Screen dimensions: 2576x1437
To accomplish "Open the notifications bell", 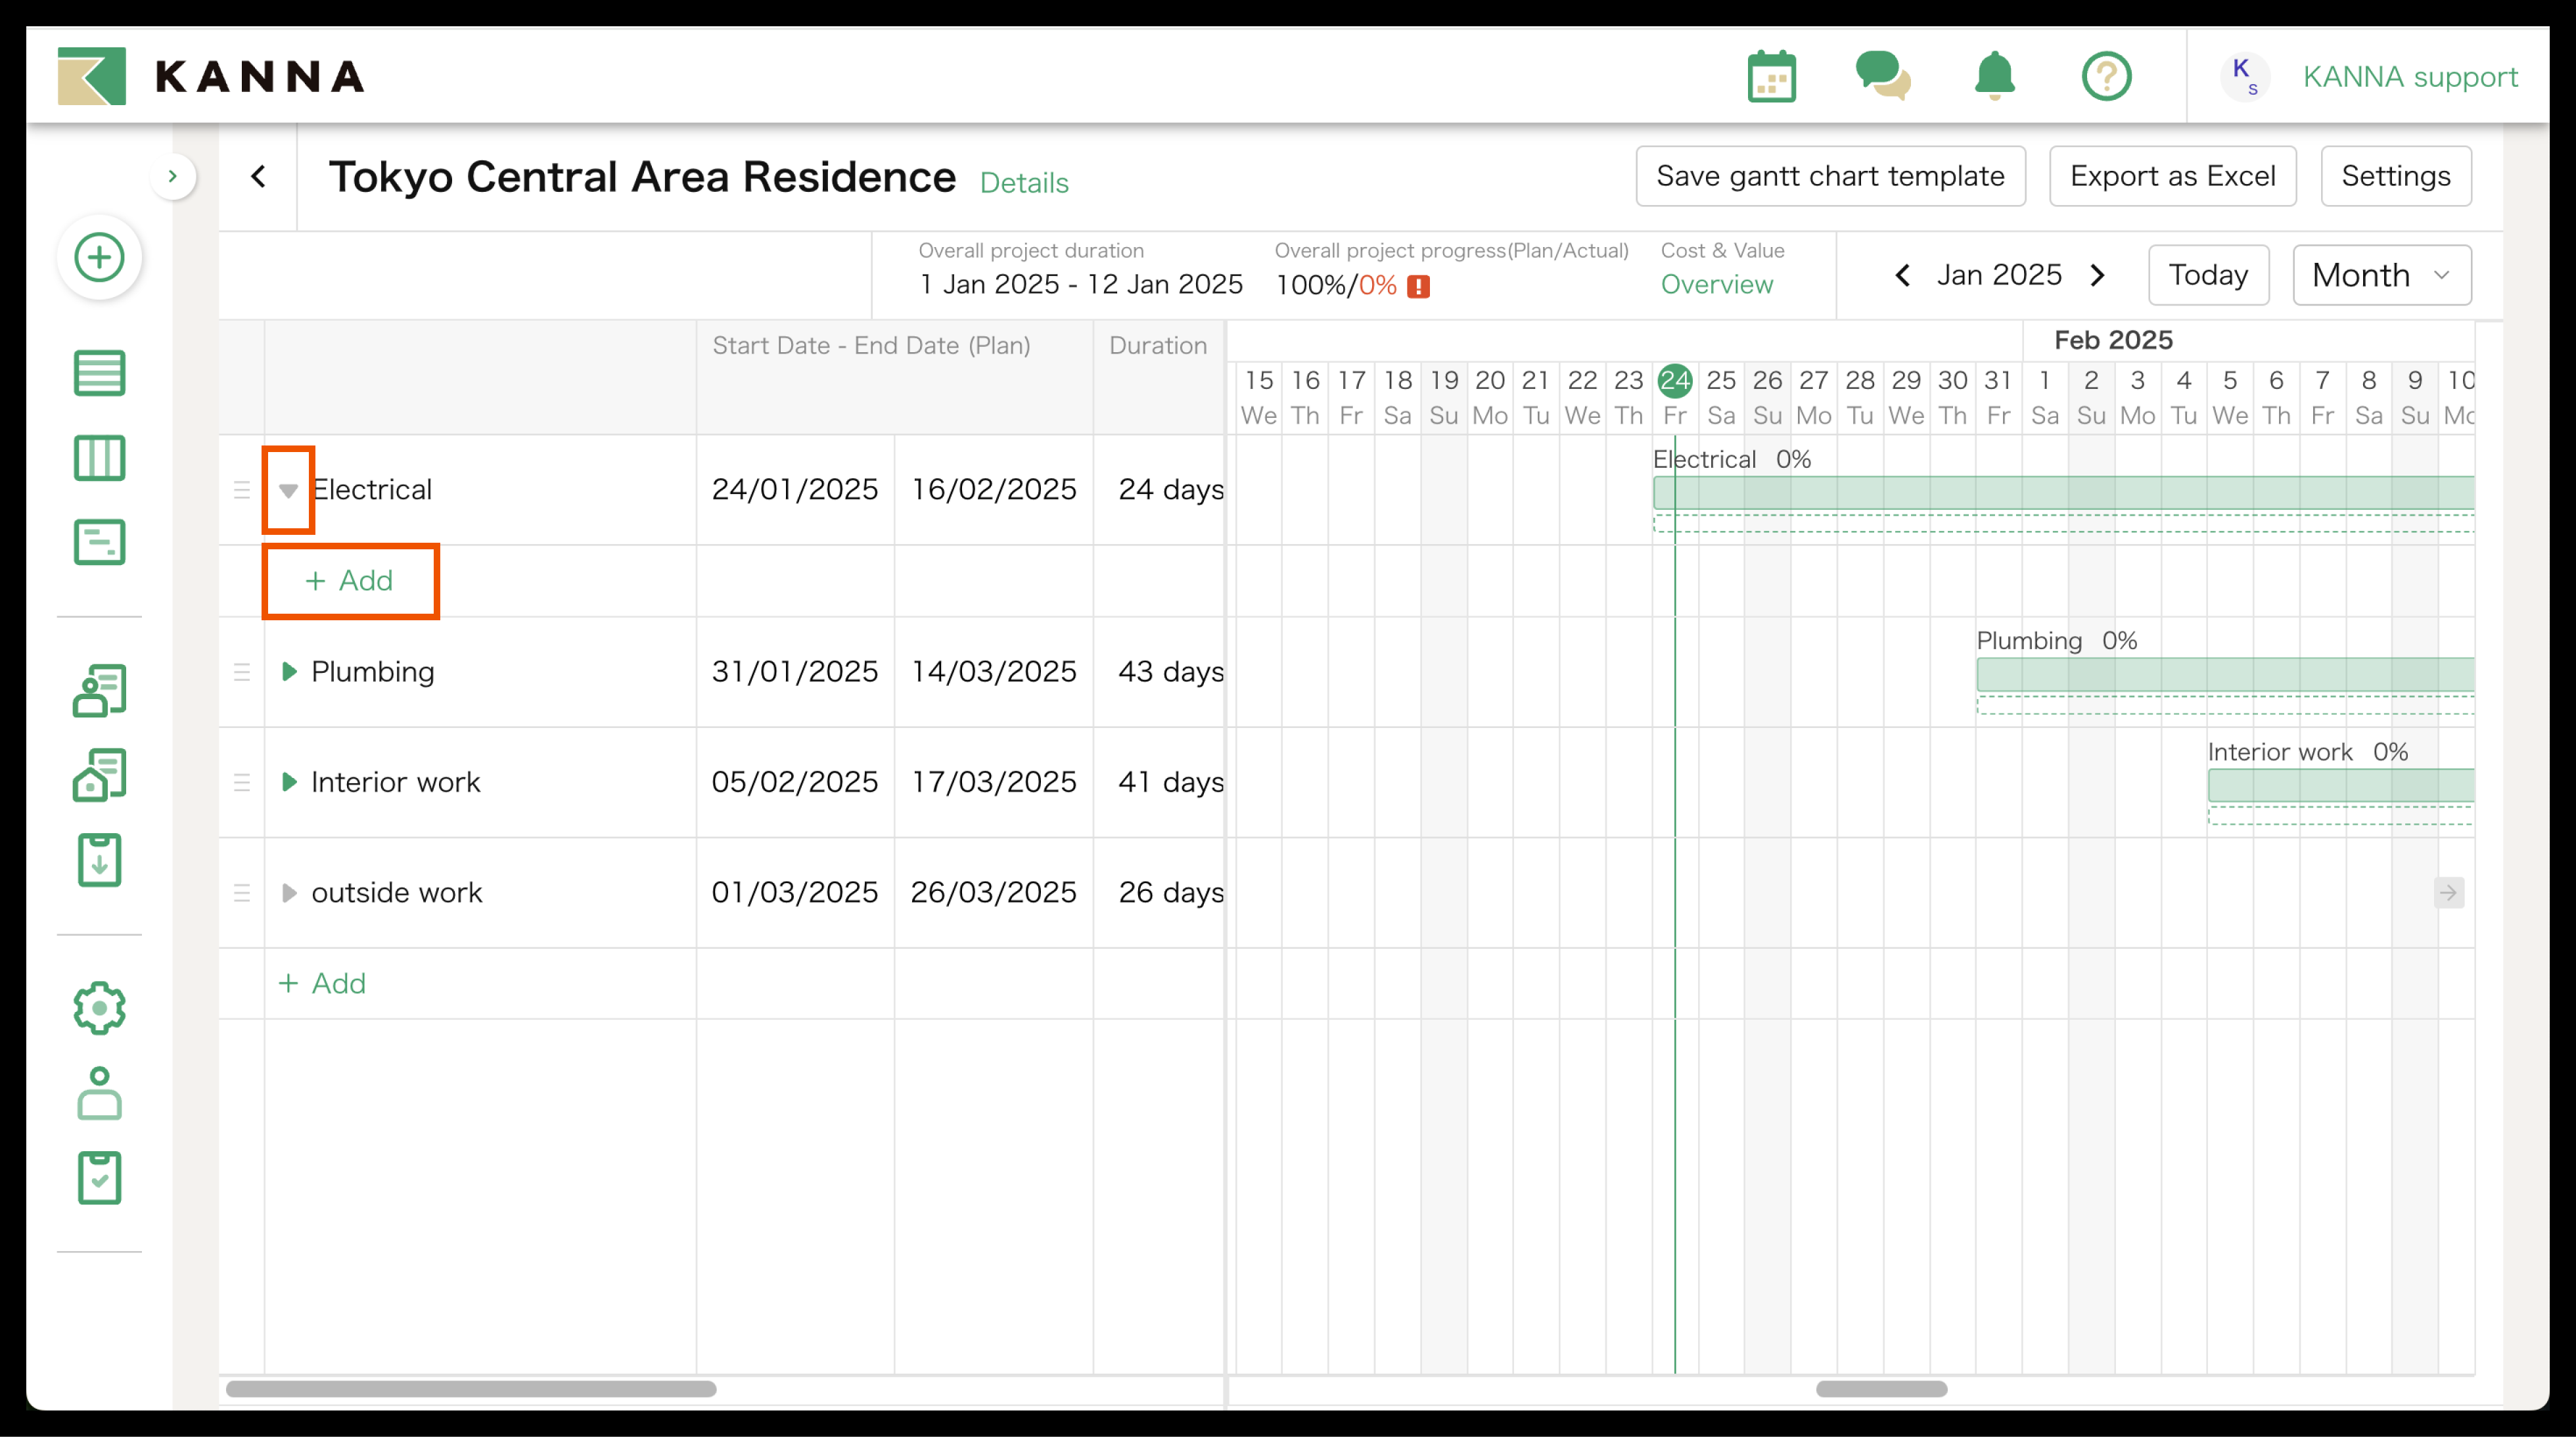I will [x=1994, y=76].
